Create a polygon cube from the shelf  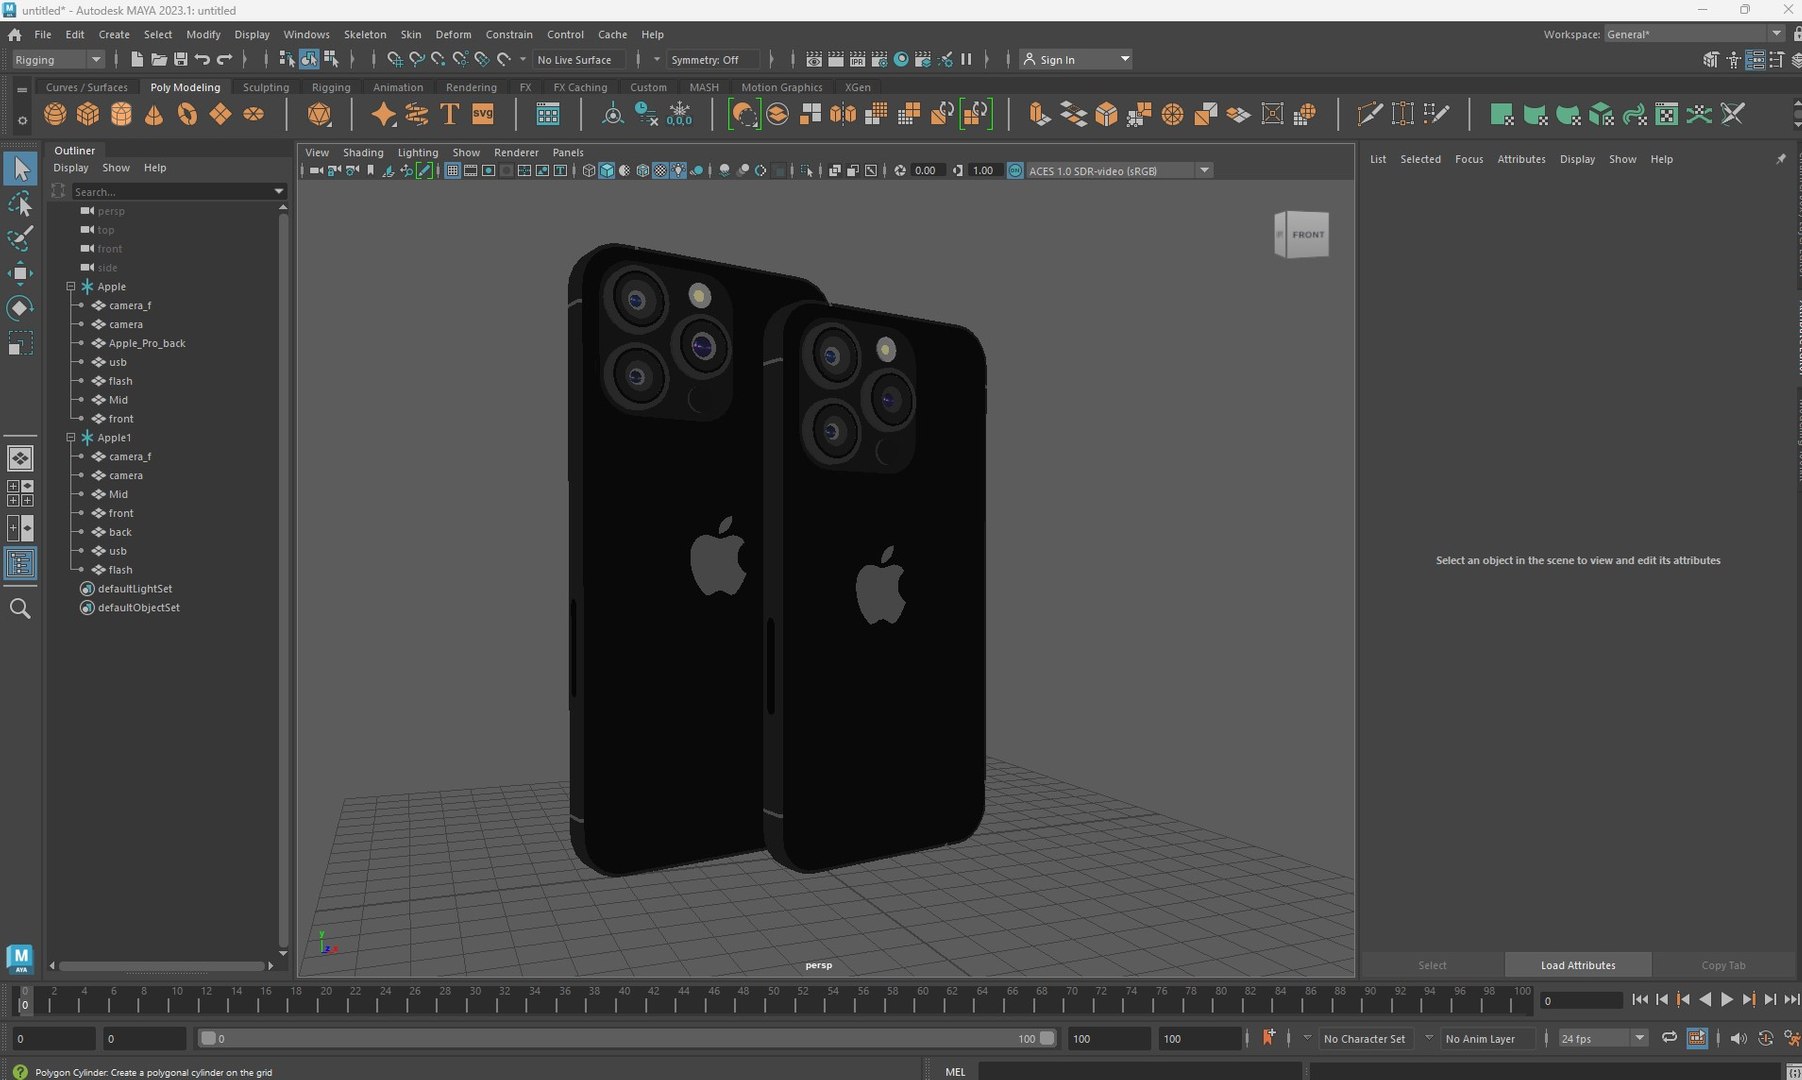(88, 114)
